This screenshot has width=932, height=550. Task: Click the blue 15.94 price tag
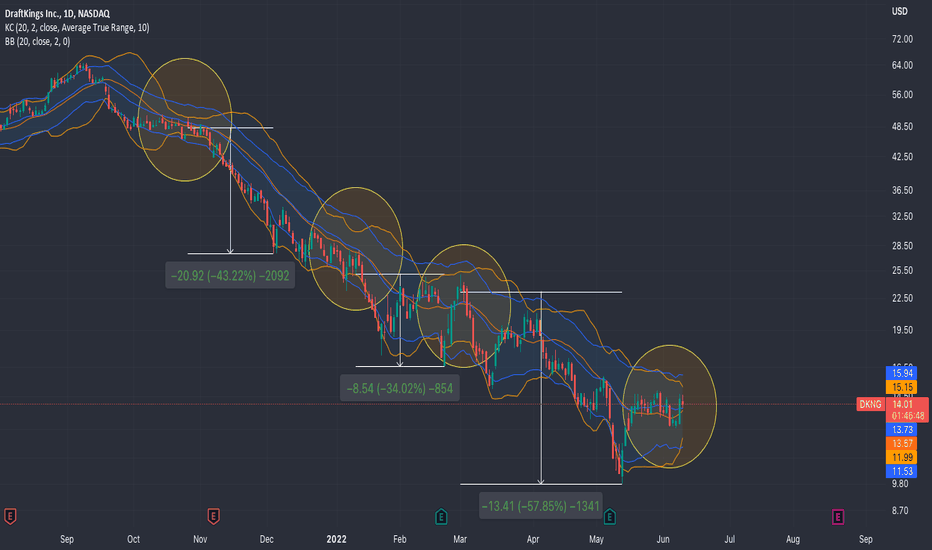click(902, 373)
